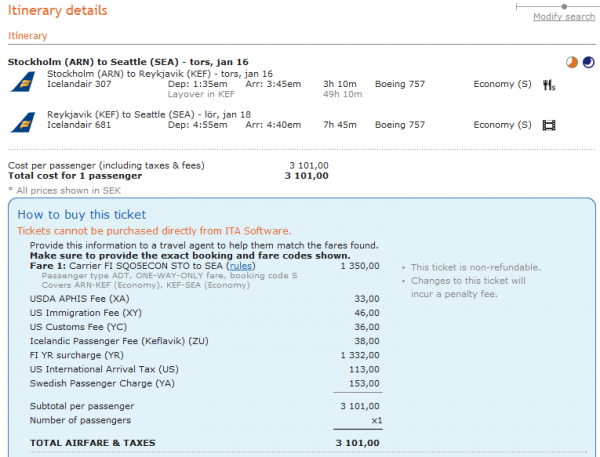The height and width of the screenshot is (457, 600).
Task: Click the meal service icon for flight 307
Action: click(x=548, y=86)
